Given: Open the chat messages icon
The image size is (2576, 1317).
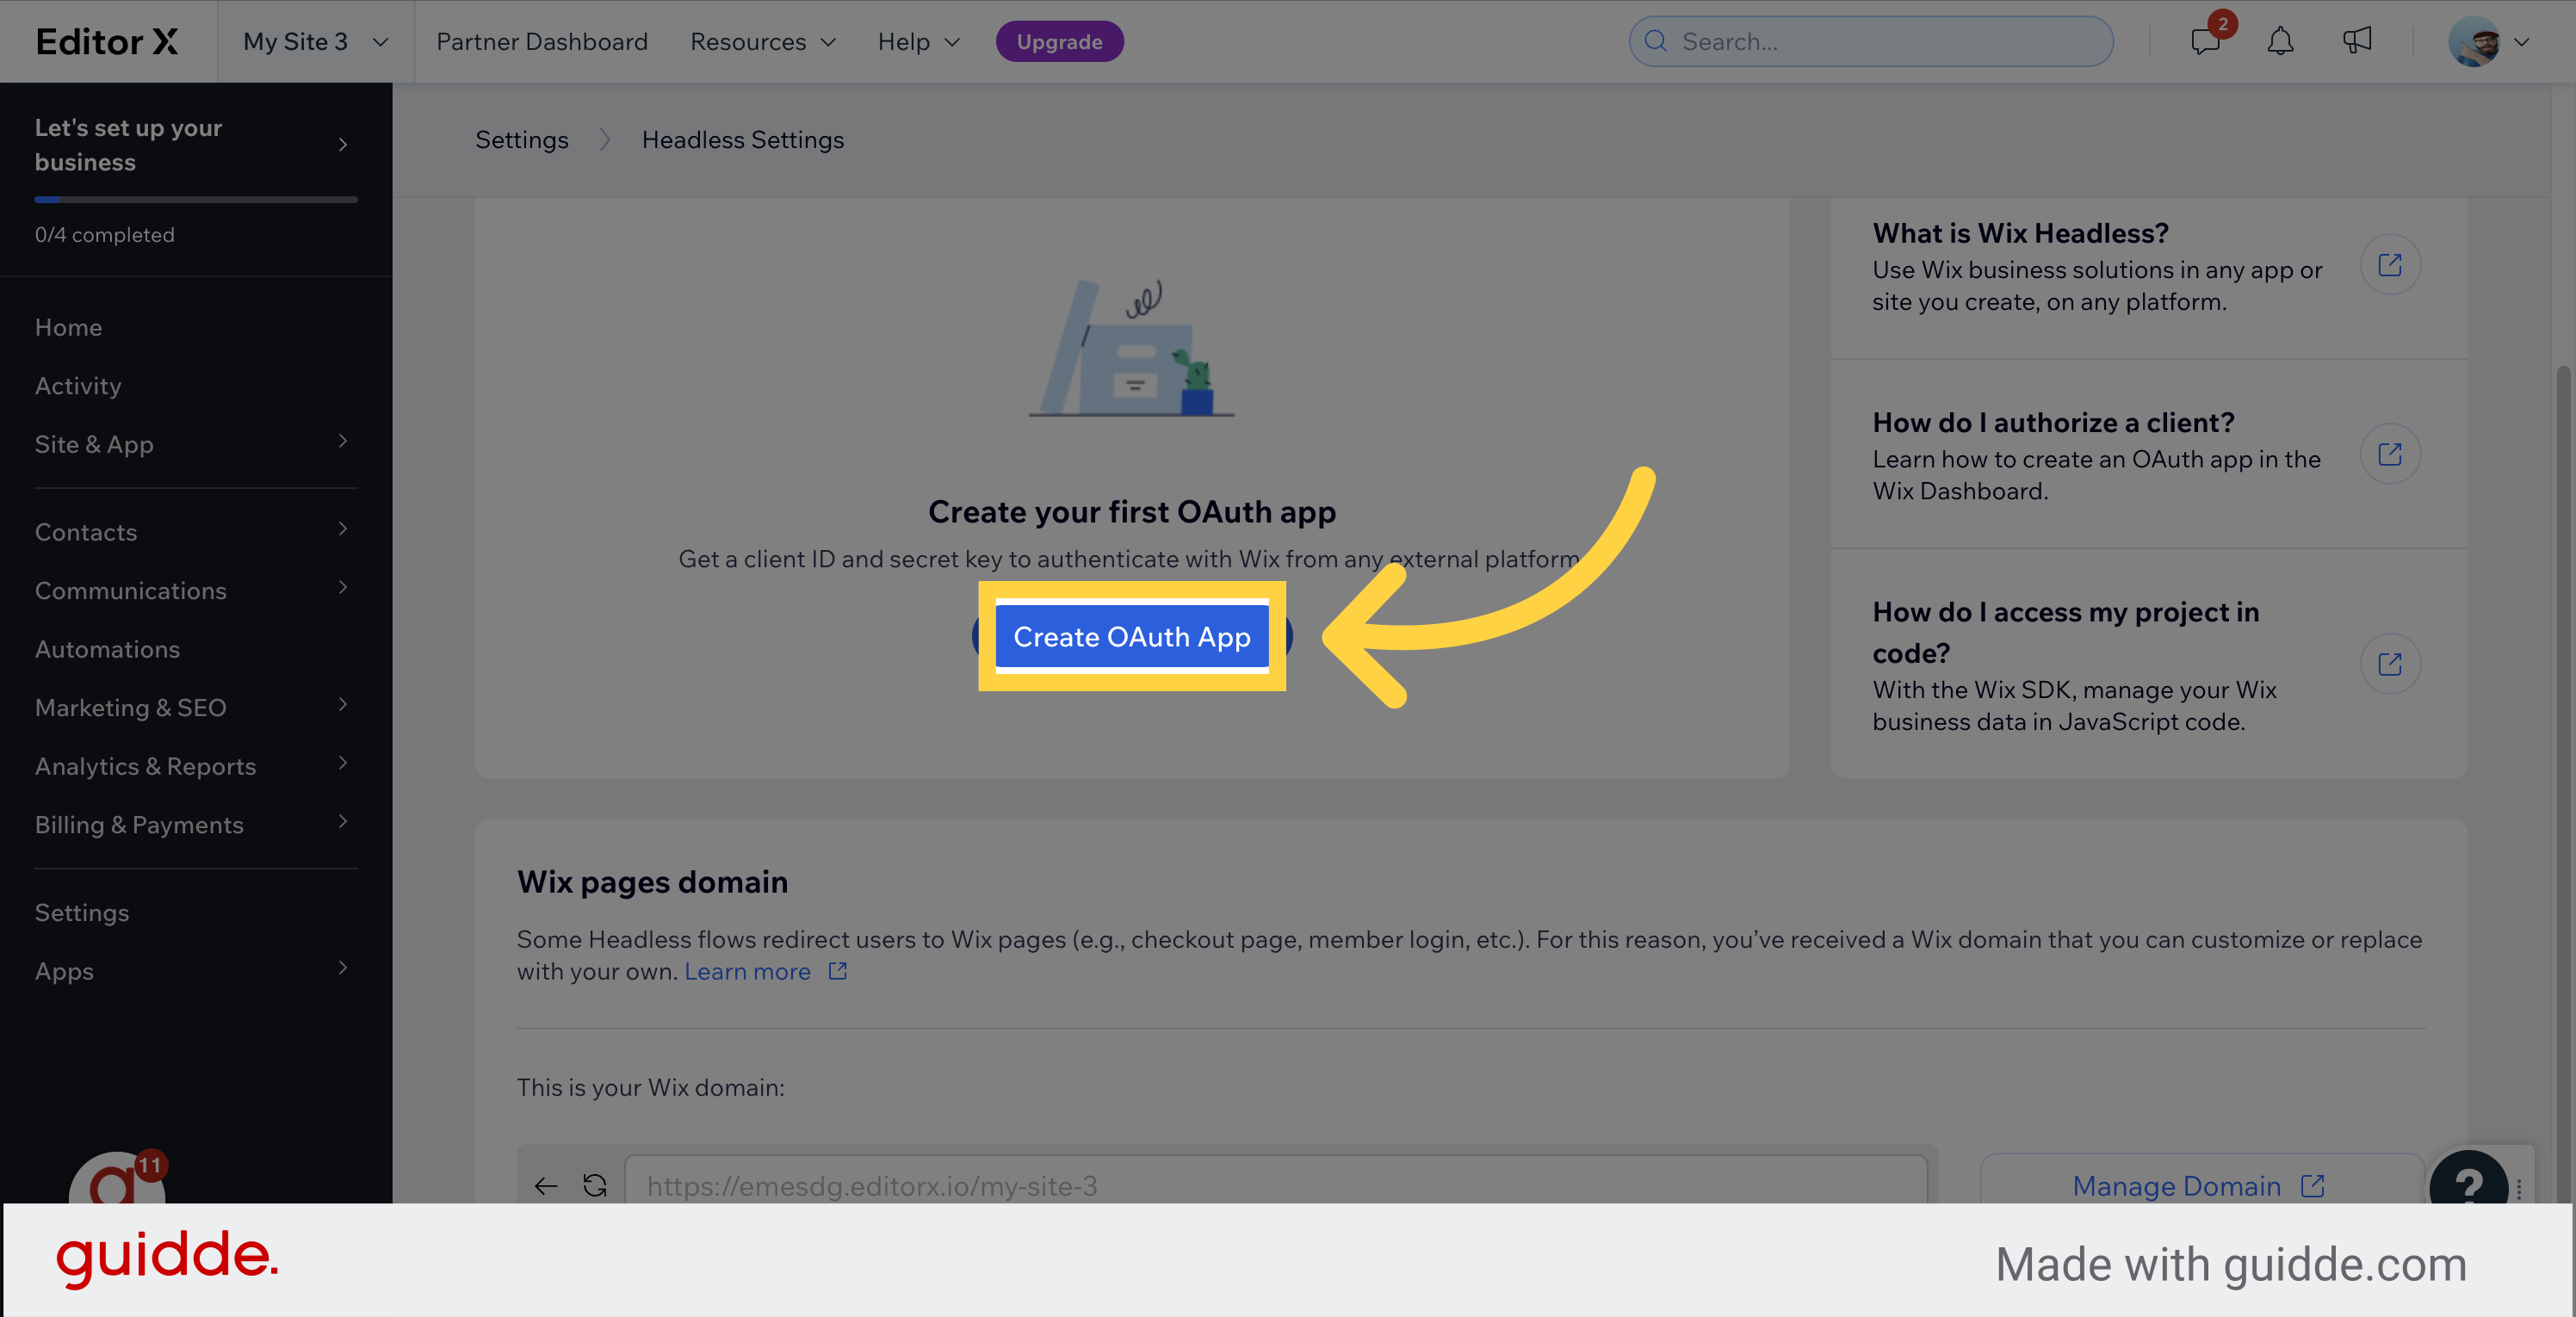Looking at the screenshot, I should pos(2204,42).
